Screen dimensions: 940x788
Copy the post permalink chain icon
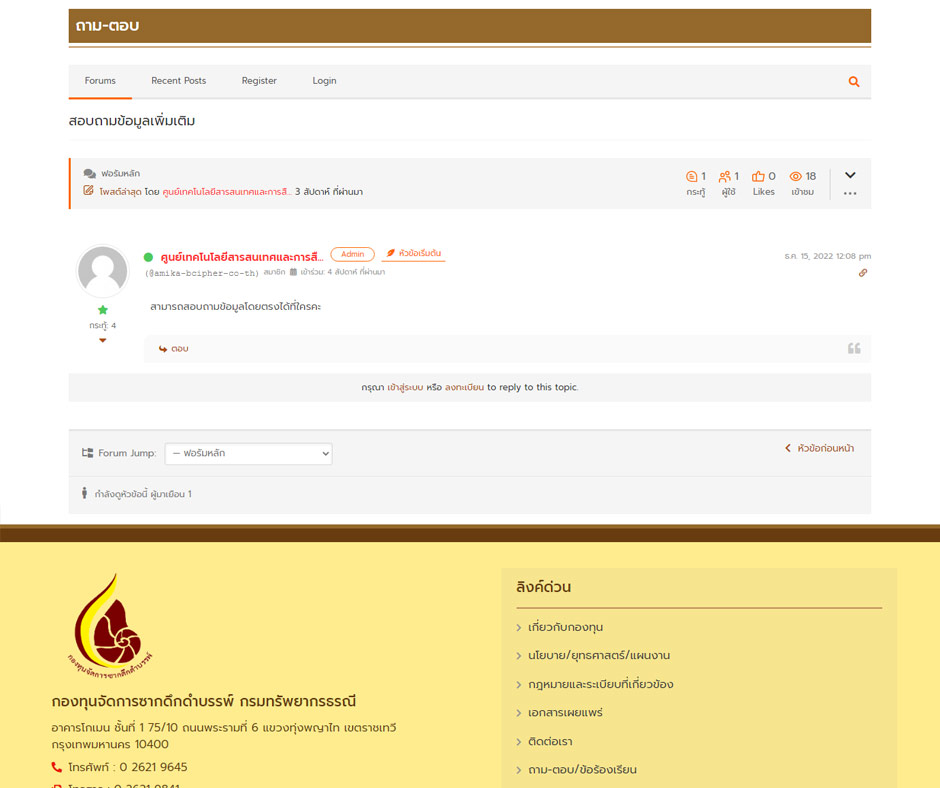point(863,273)
